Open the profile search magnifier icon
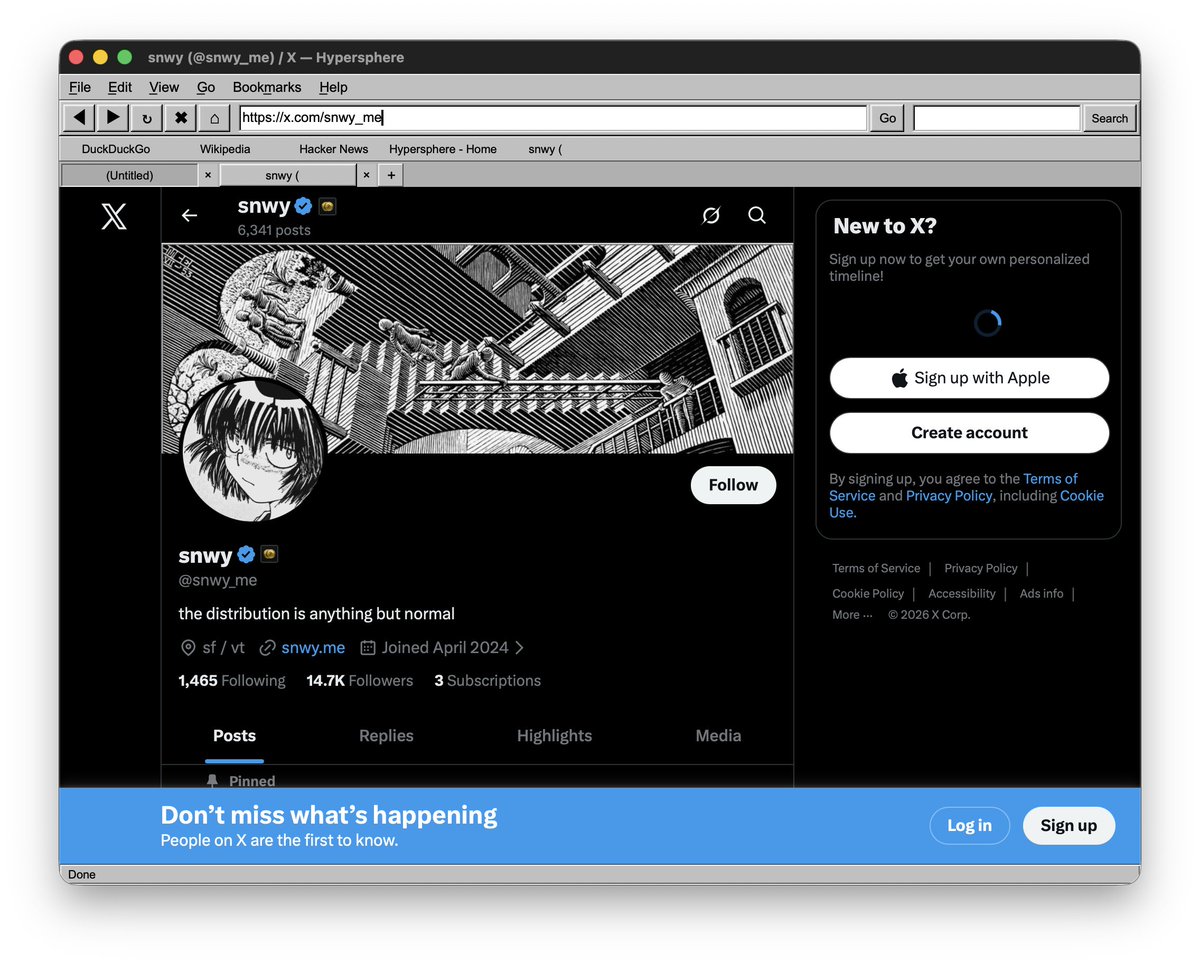This screenshot has width=1200, height=963. [x=757, y=215]
